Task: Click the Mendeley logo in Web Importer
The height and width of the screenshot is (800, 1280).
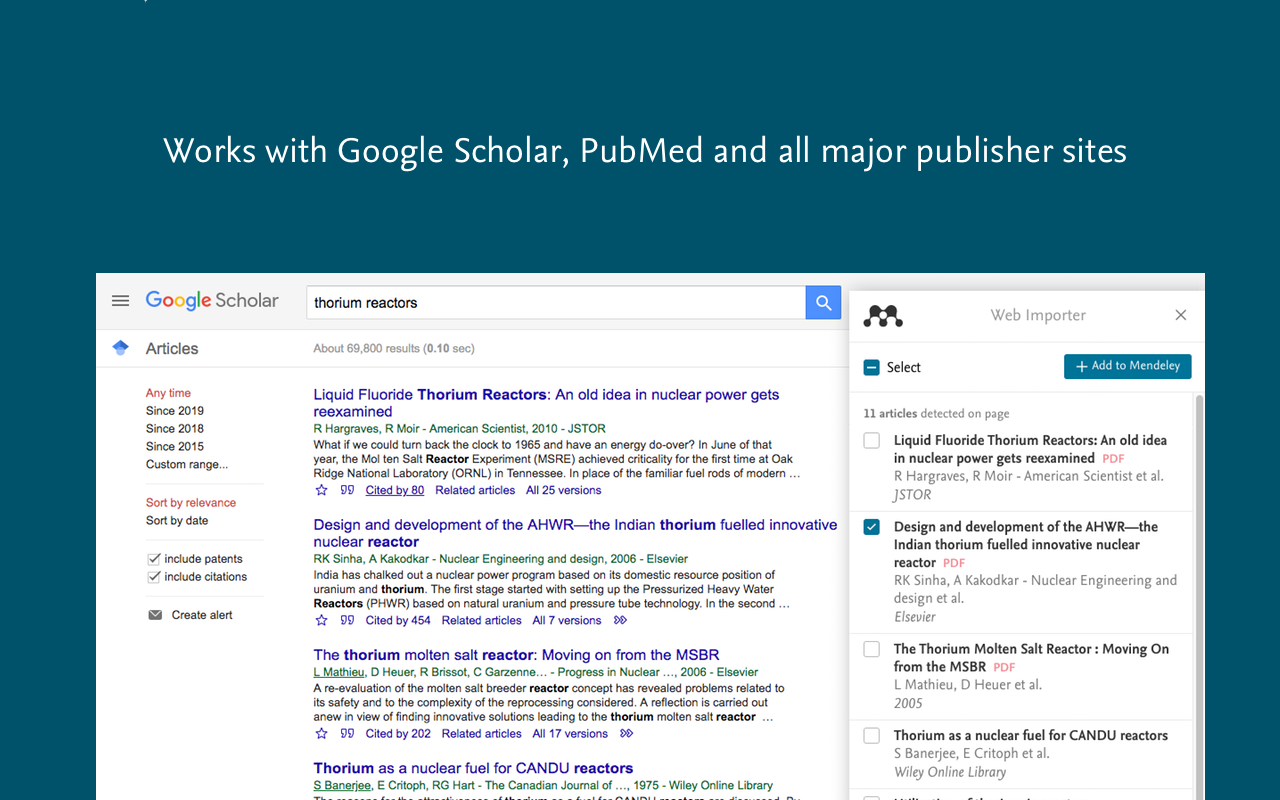Action: [x=883, y=316]
